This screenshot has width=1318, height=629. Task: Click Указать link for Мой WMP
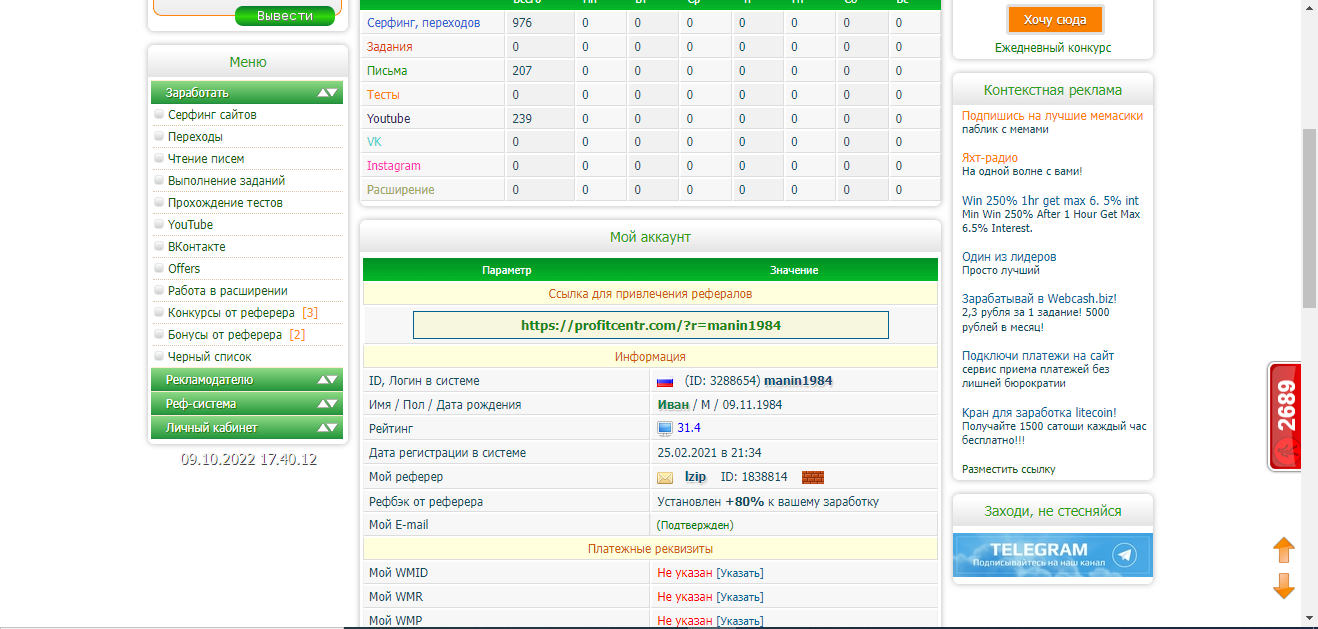740,621
